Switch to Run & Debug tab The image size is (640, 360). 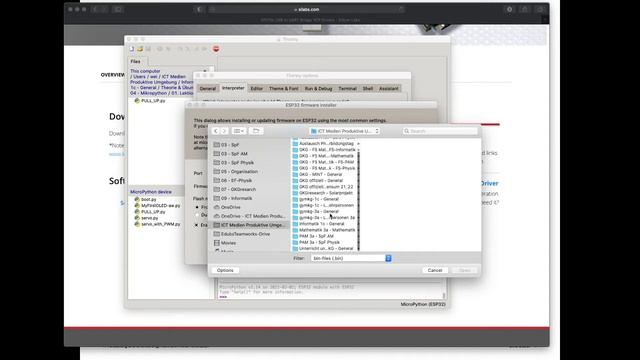(x=318, y=89)
